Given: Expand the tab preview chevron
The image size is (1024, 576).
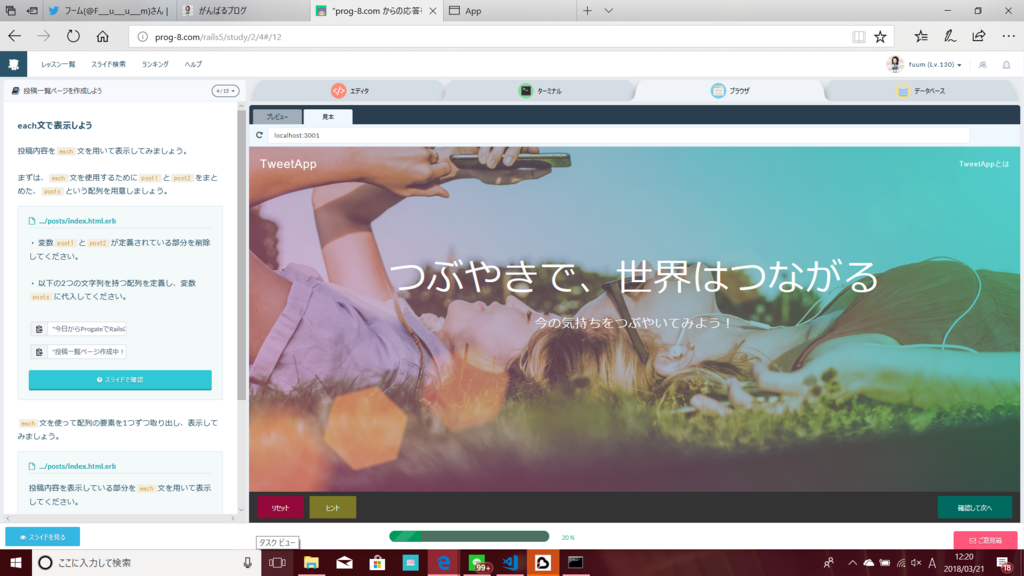Looking at the screenshot, I should click(609, 10).
